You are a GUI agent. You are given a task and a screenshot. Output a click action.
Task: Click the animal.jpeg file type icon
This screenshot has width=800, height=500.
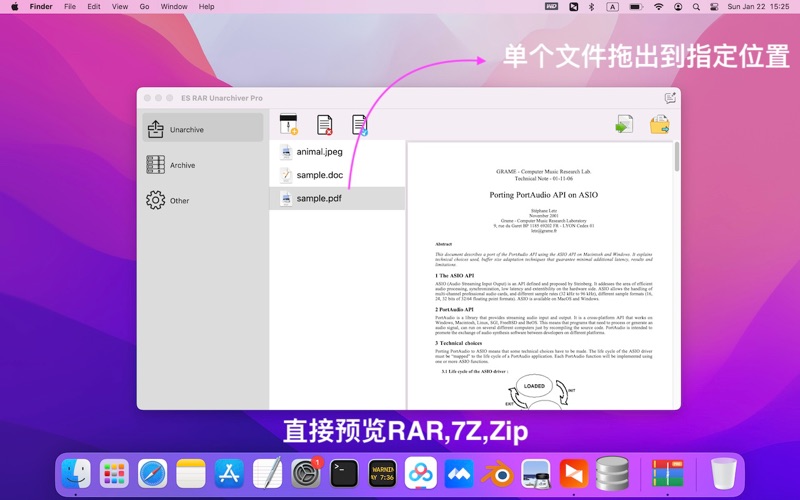tap(286, 152)
